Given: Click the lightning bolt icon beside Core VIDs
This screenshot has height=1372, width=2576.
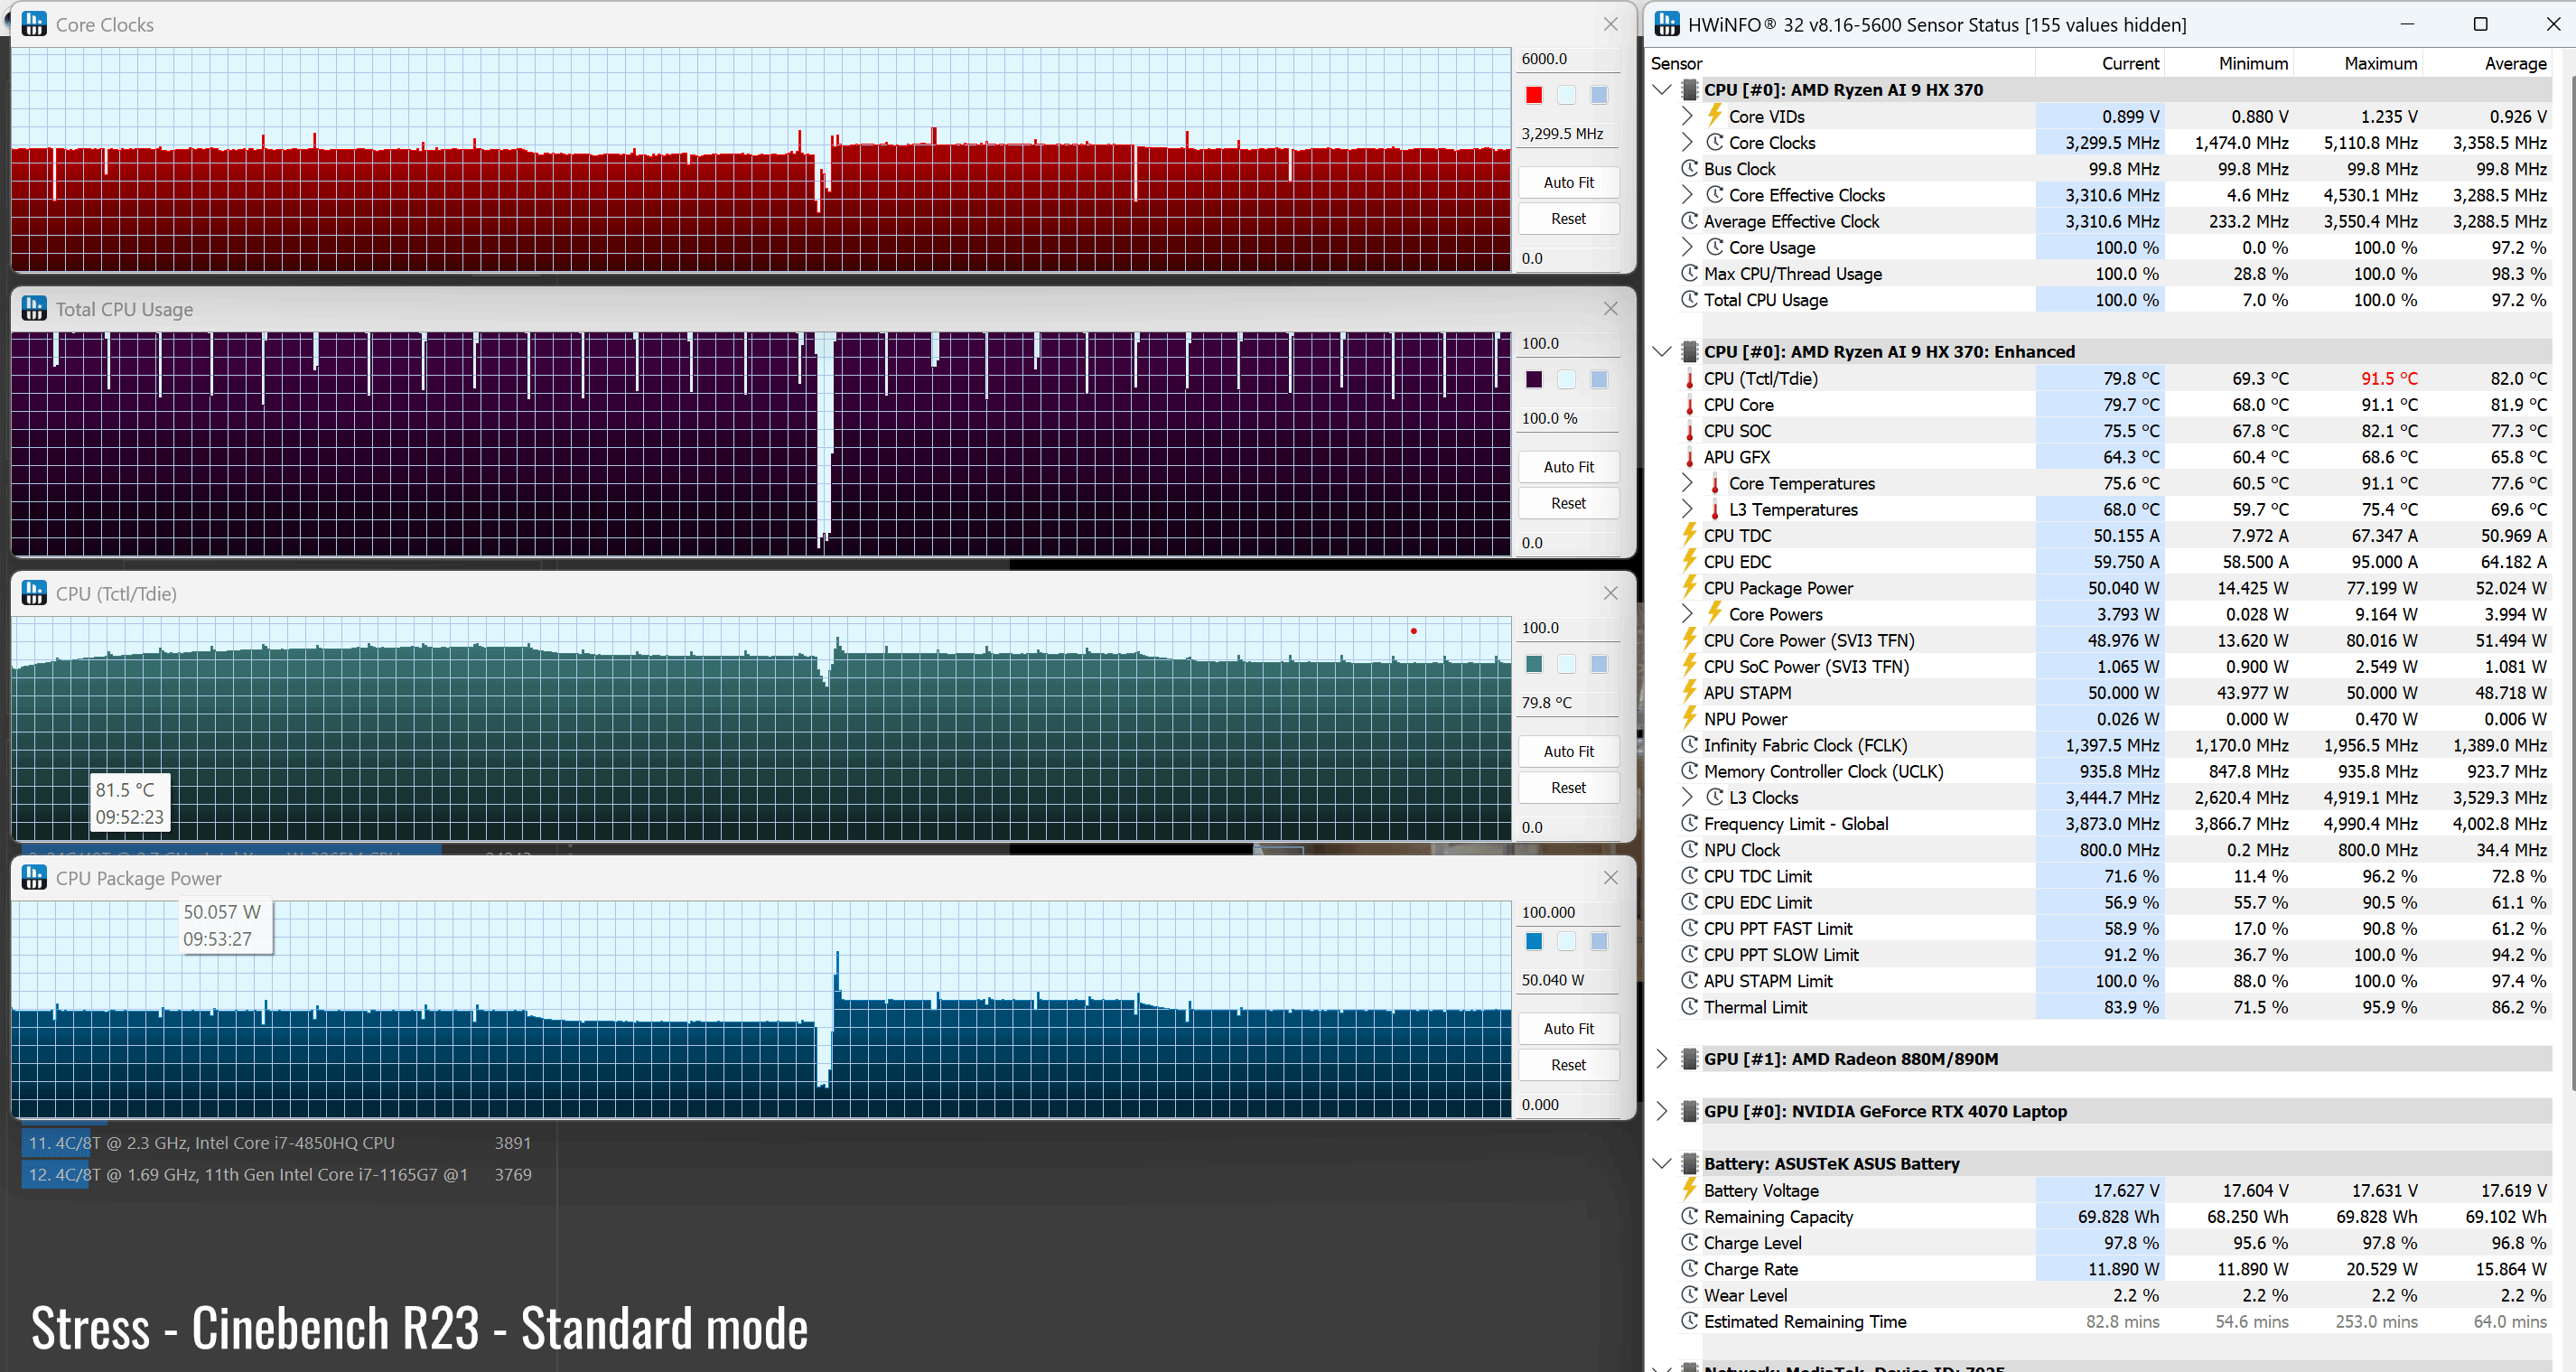Looking at the screenshot, I should (x=1714, y=116).
